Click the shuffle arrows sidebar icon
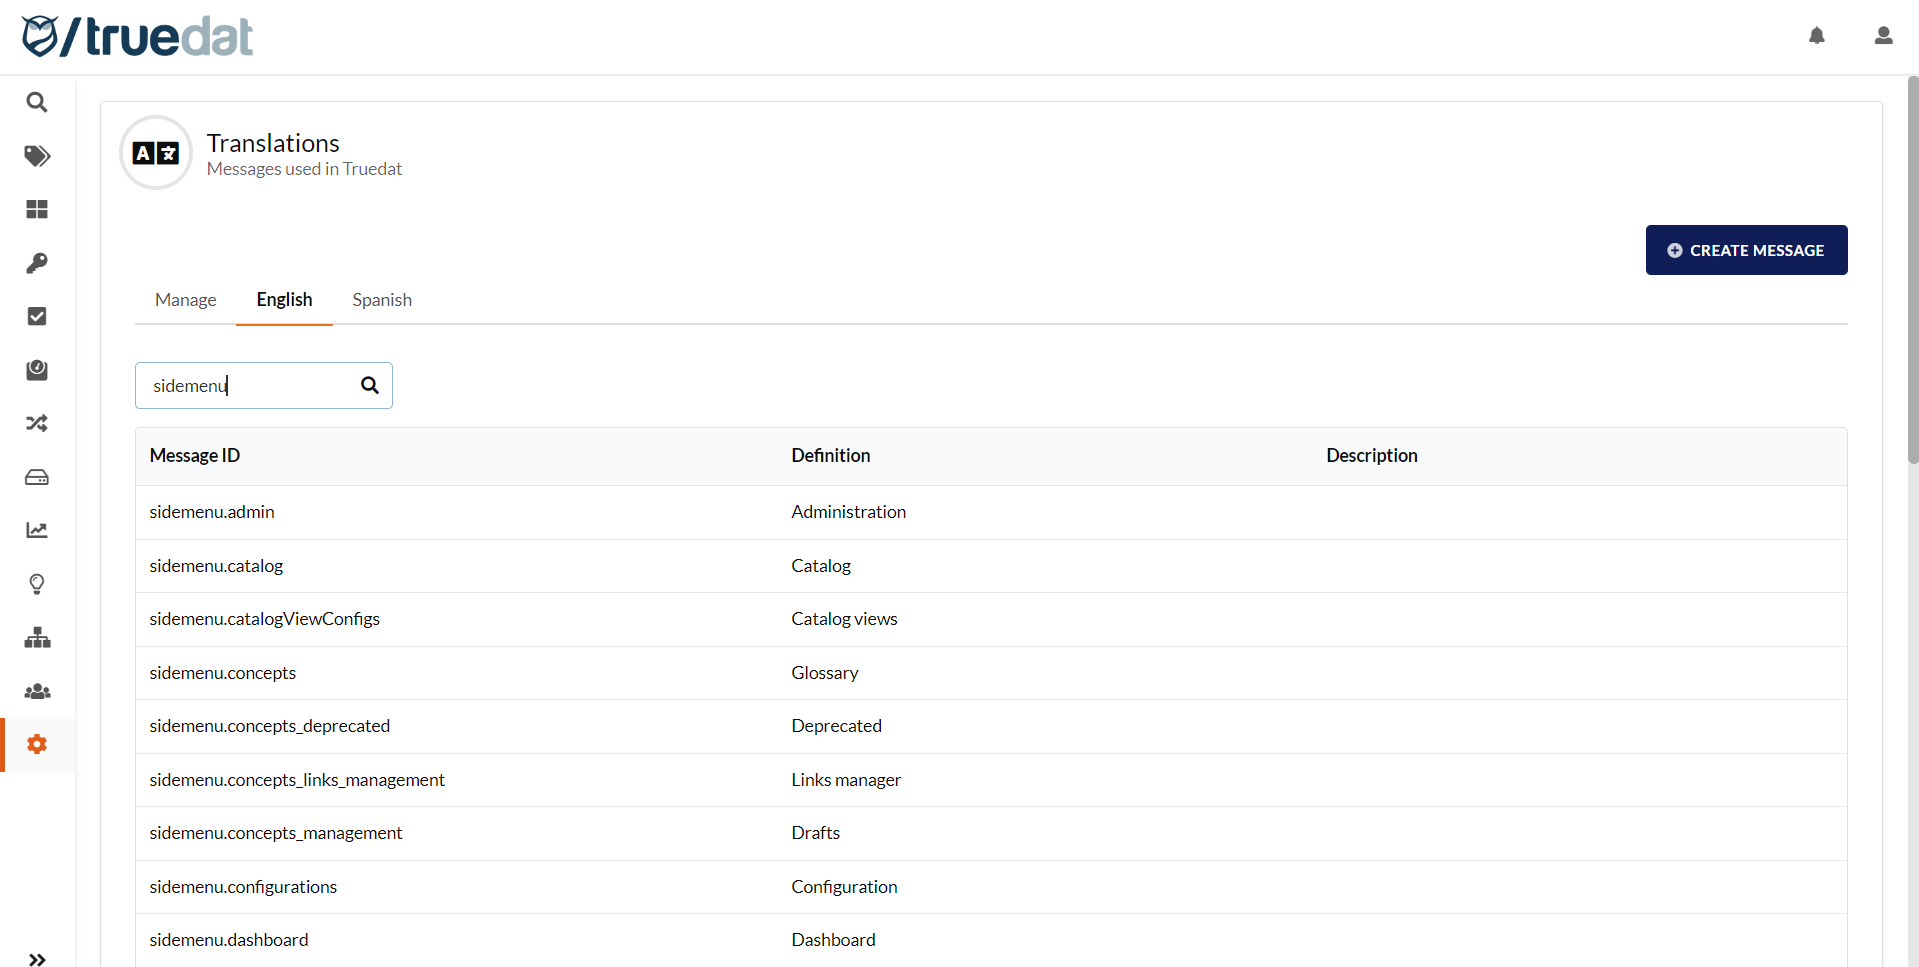 [x=37, y=423]
